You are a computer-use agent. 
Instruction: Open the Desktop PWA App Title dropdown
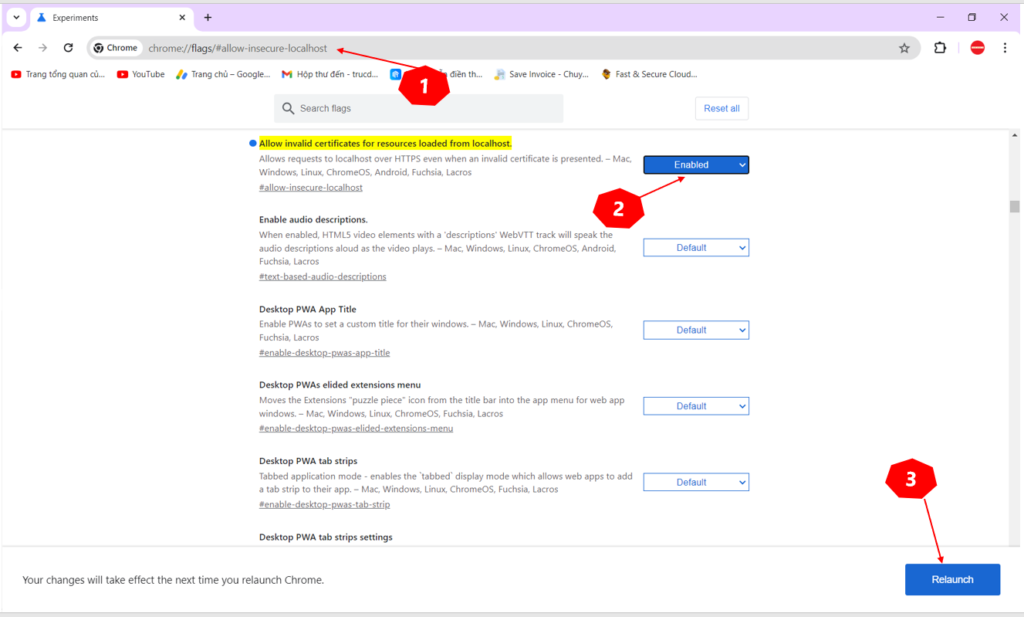(696, 329)
